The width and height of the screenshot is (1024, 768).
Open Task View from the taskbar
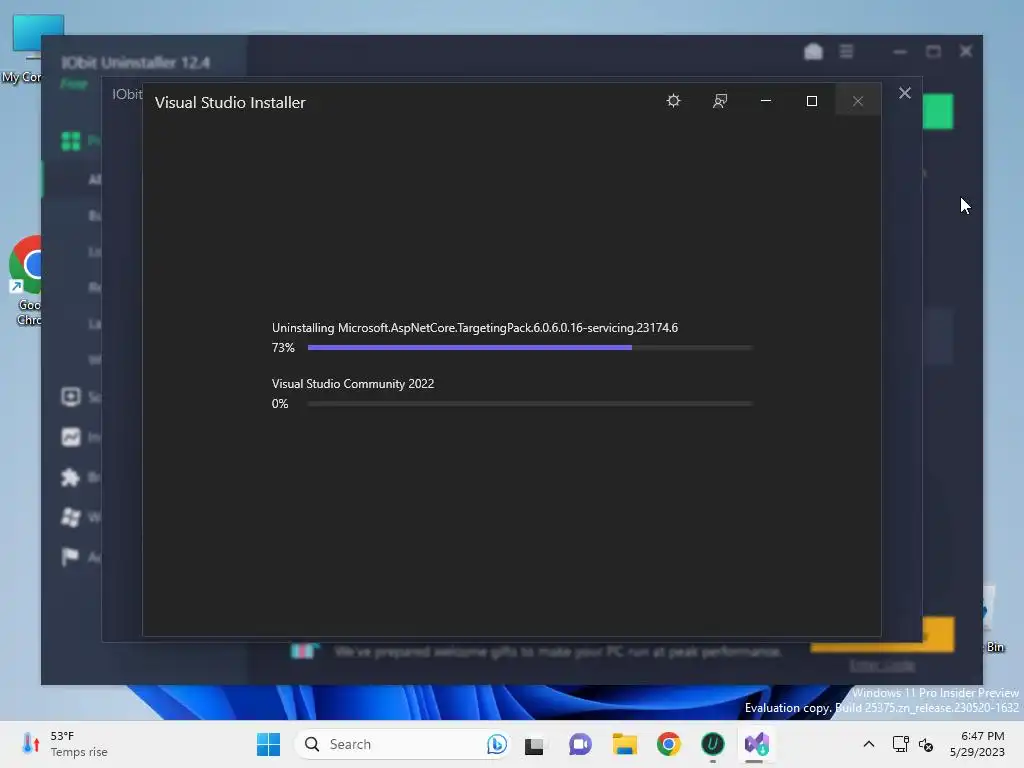[534, 744]
